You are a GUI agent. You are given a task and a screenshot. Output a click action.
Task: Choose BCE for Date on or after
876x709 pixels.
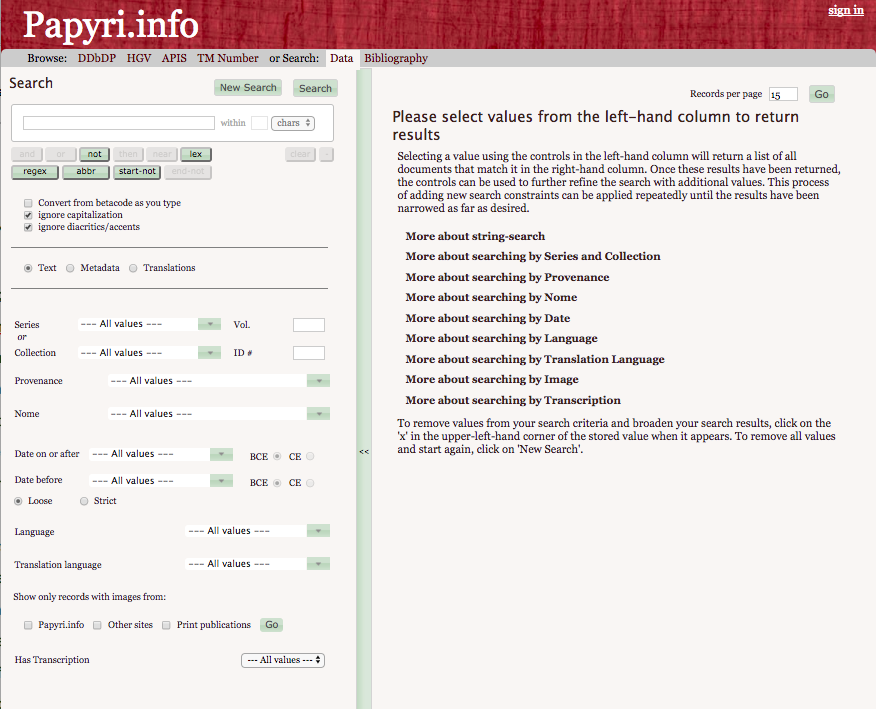[277, 456]
